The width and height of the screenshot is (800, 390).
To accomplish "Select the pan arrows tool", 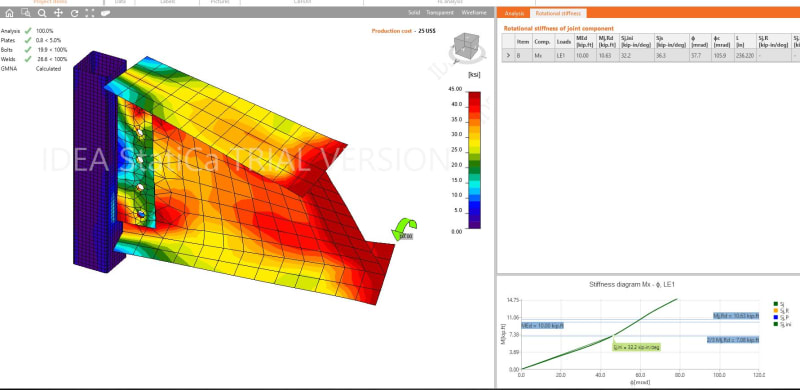I will 58,13.
